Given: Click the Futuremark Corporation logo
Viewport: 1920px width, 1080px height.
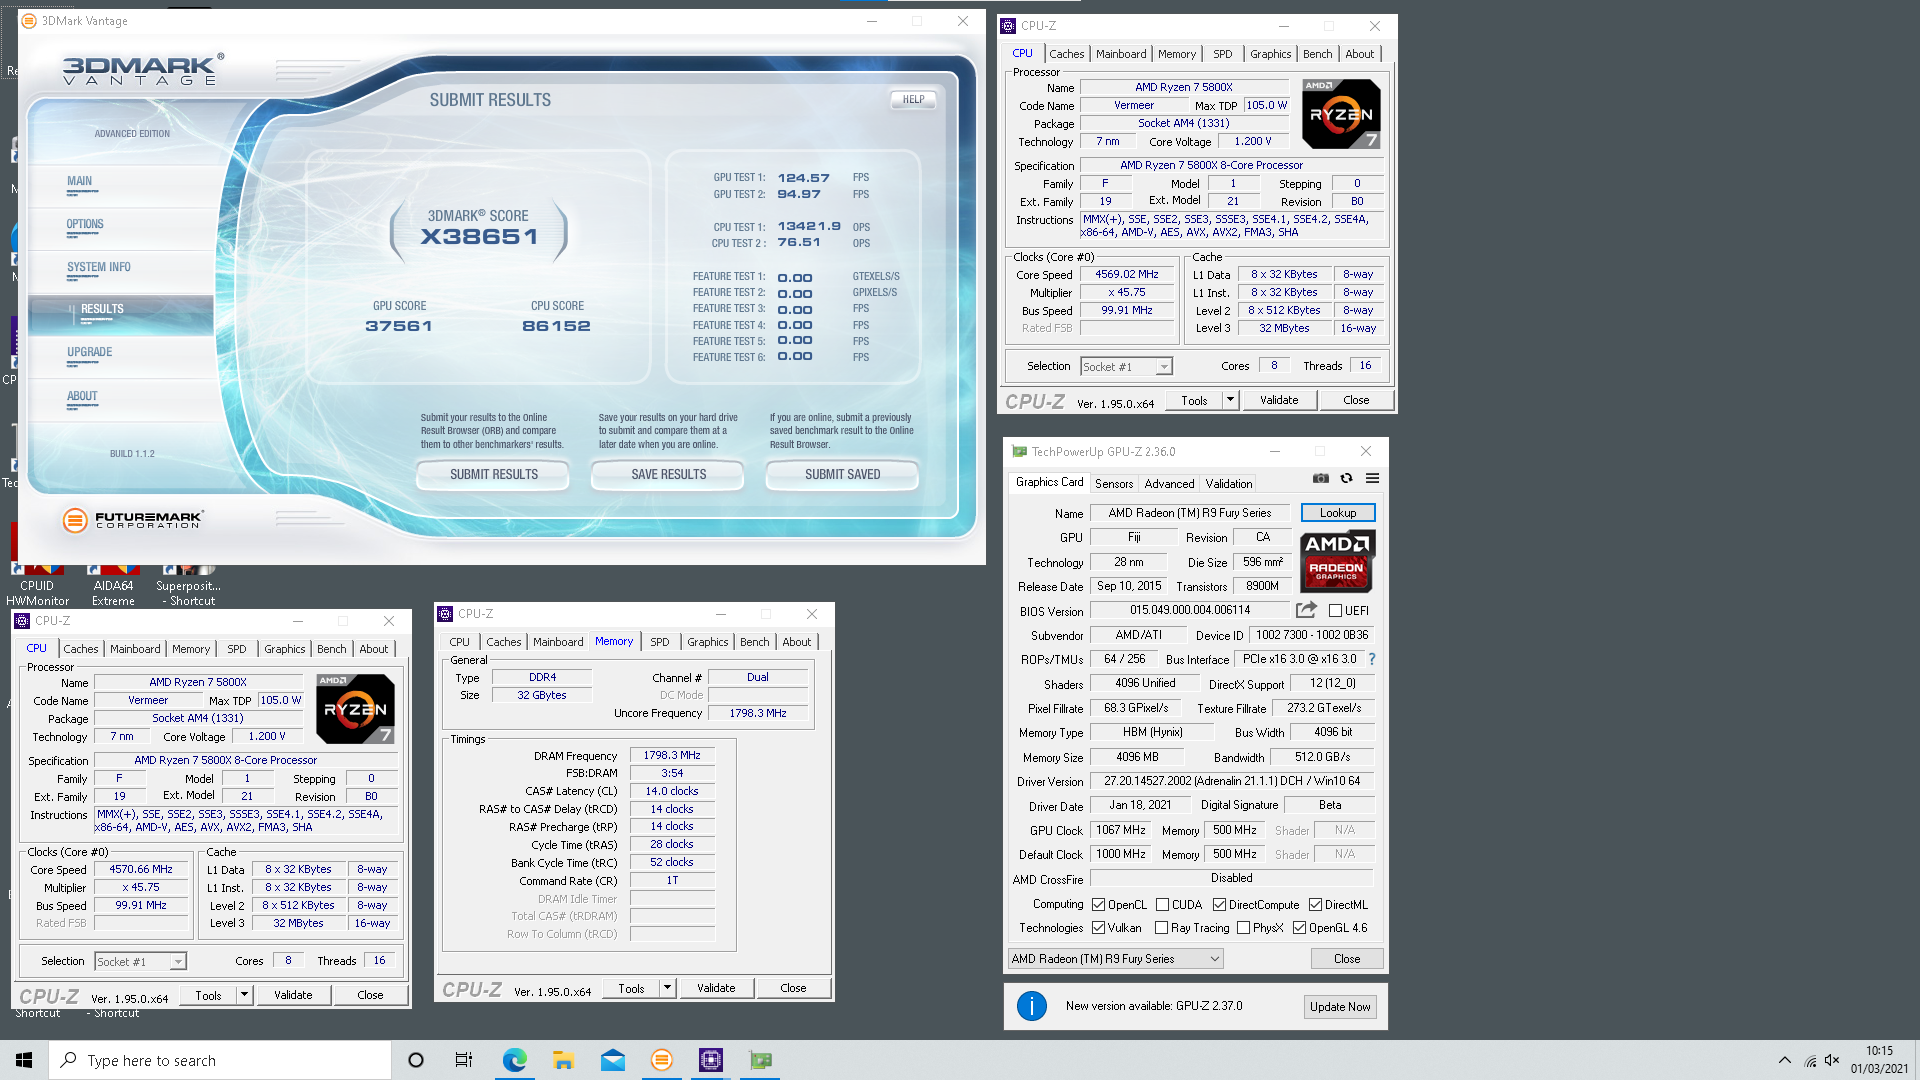Looking at the screenshot, I should (132, 519).
